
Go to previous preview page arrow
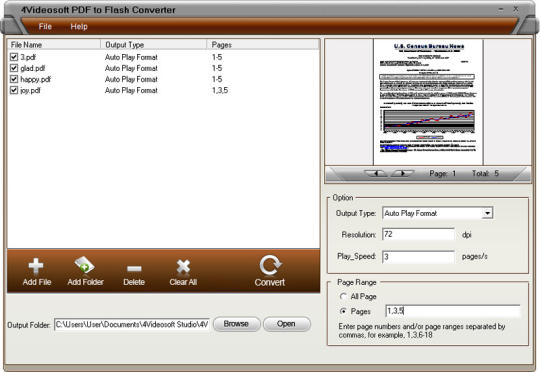(x=376, y=173)
